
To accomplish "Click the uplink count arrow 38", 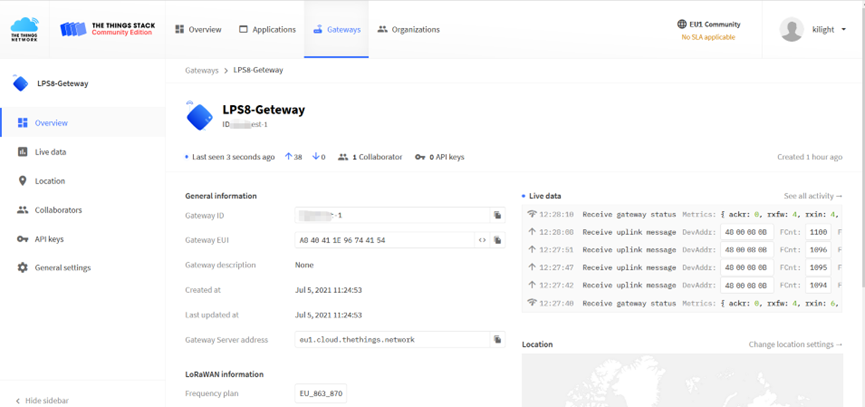I will [293, 157].
